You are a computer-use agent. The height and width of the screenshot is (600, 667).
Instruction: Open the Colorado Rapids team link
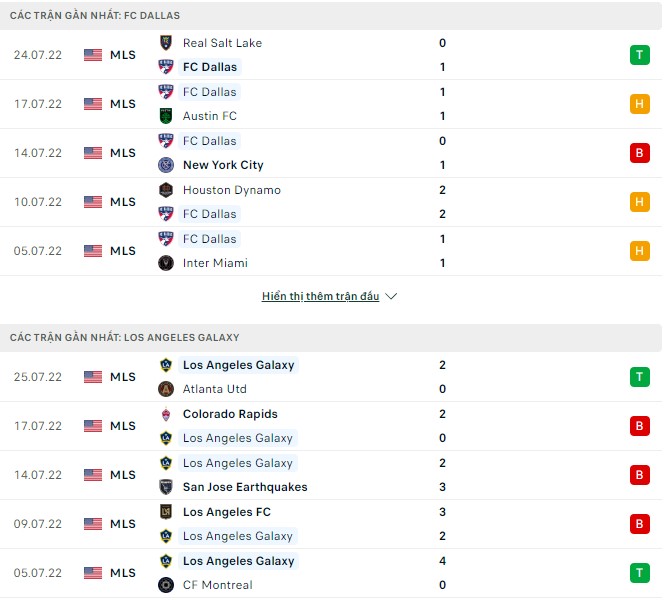pyautogui.click(x=230, y=414)
